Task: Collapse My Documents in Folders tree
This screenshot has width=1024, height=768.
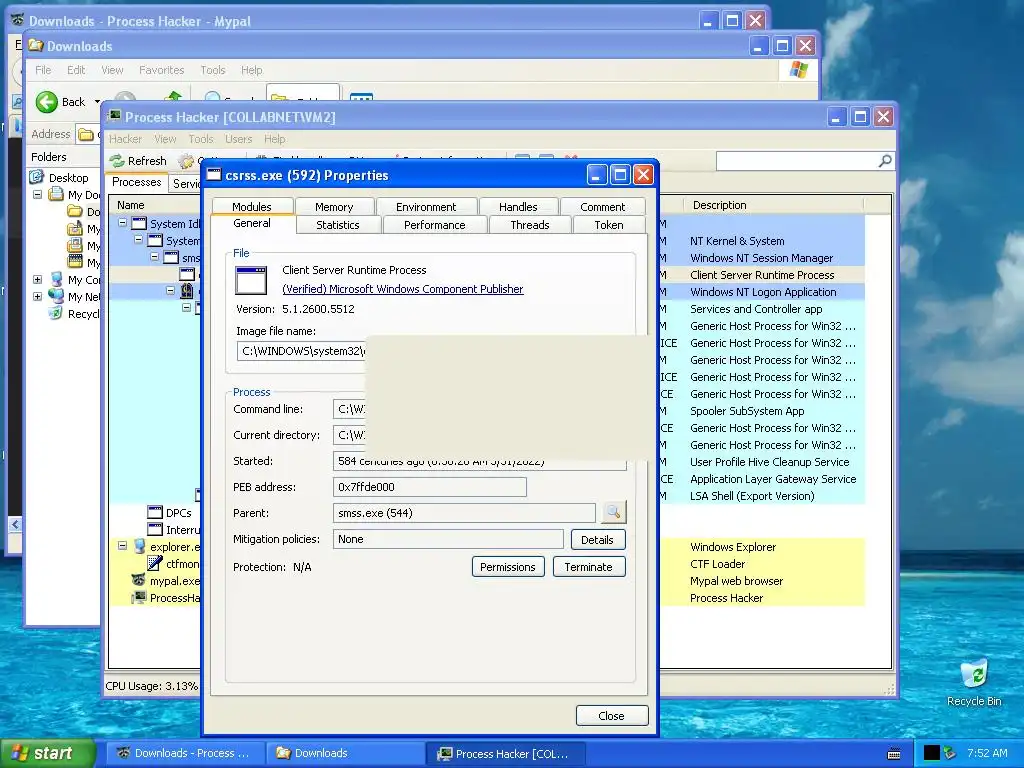Action: pos(37,195)
